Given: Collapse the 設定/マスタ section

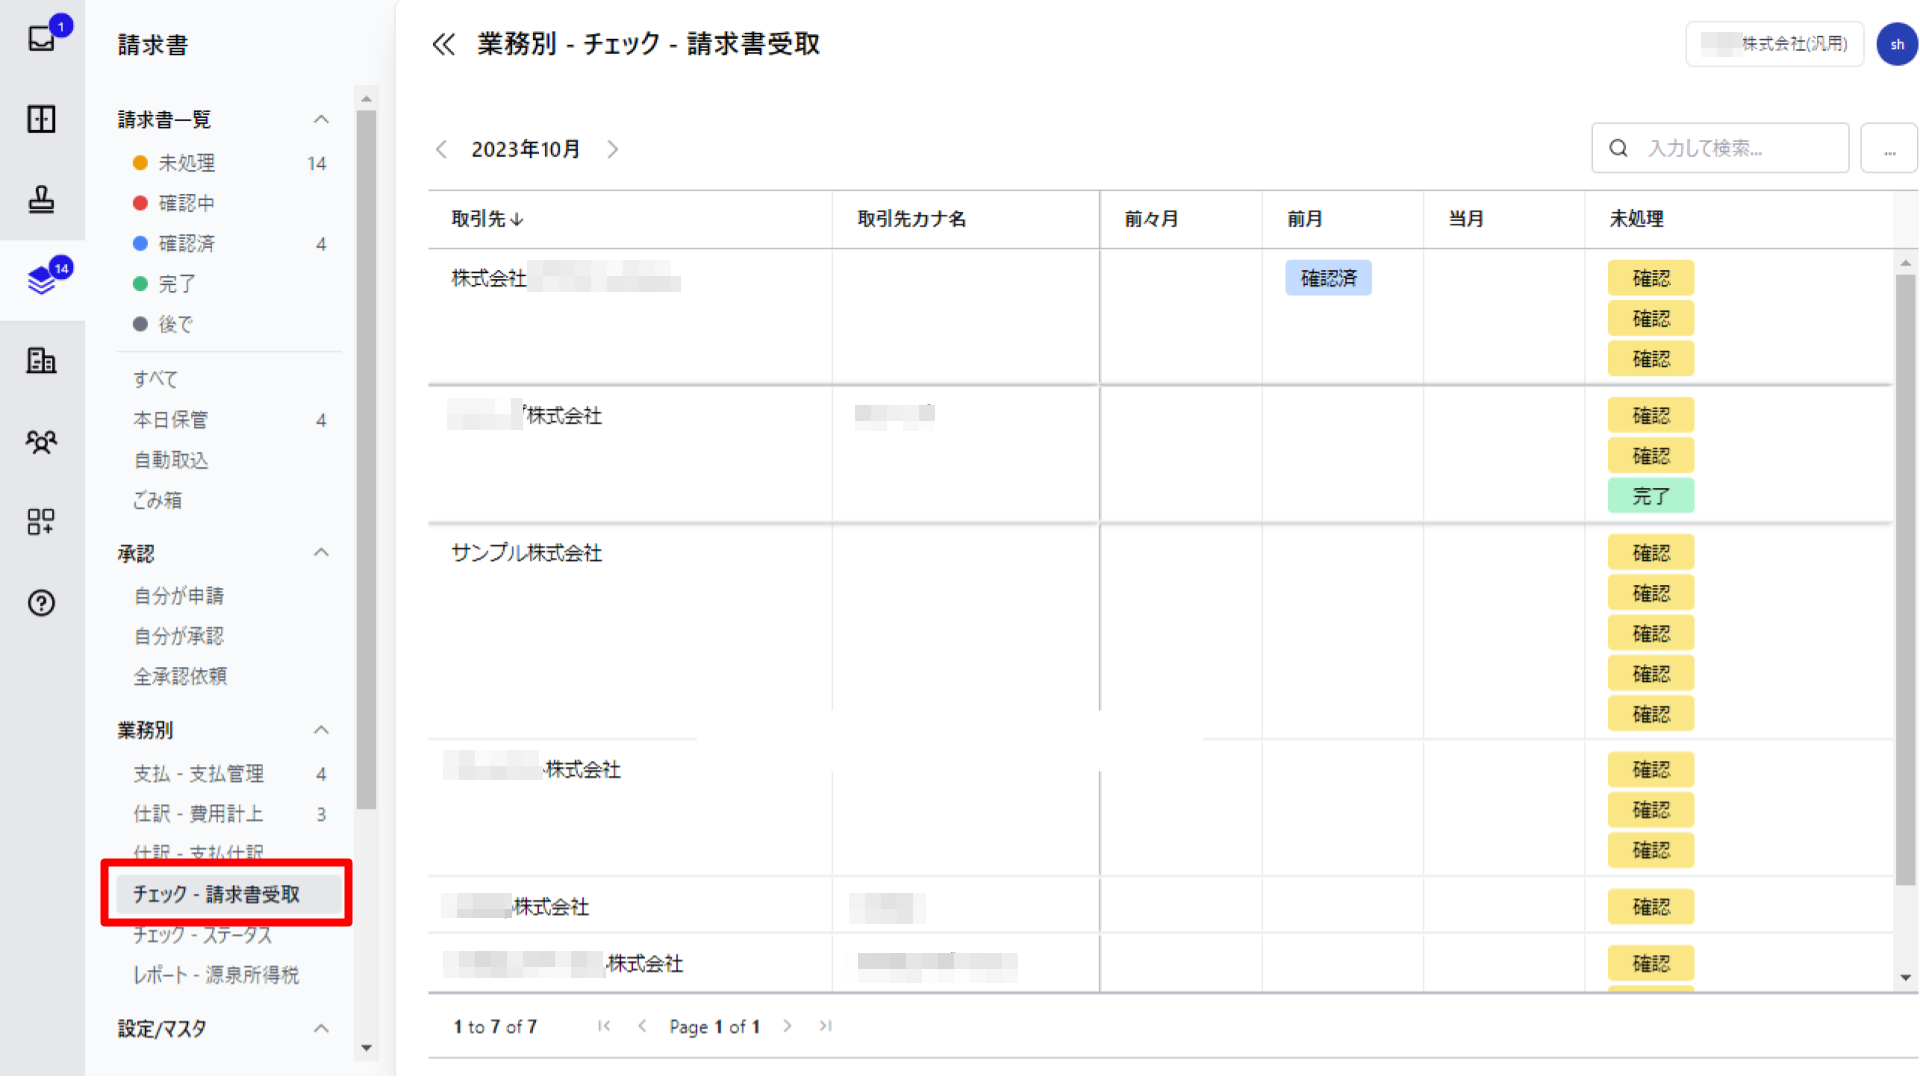Looking at the screenshot, I should tap(321, 1028).
